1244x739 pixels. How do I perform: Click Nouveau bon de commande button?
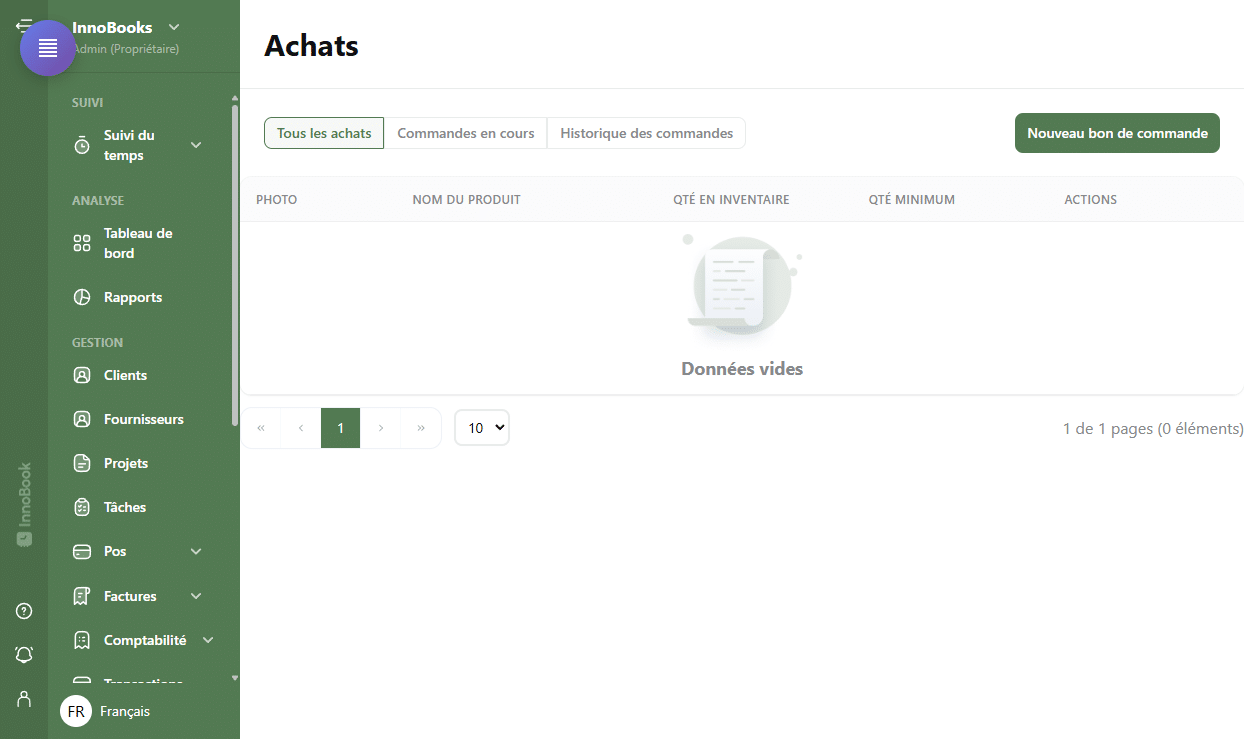(x=1117, y=133)
